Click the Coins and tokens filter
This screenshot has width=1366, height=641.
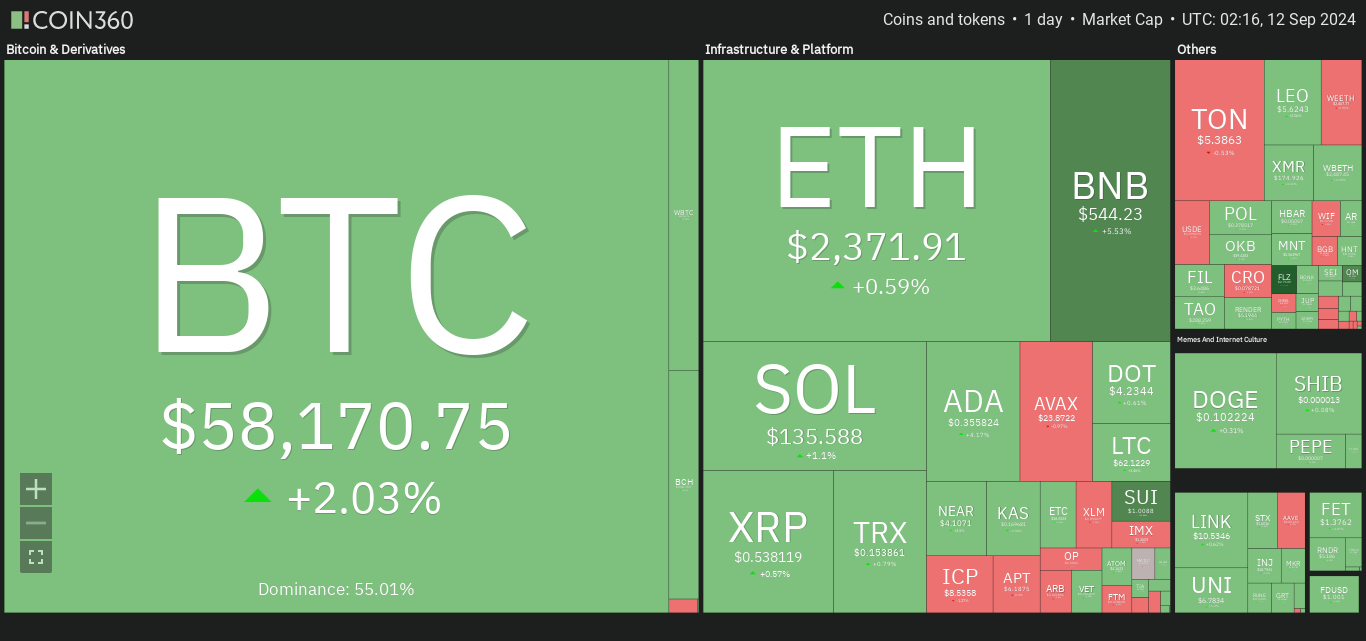(944, 20)
